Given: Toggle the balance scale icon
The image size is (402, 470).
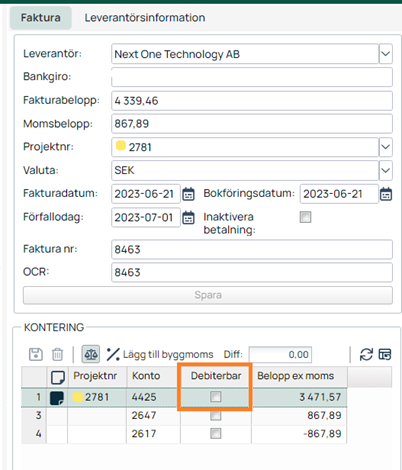Looking at the screenshot, I should (91, 354).
